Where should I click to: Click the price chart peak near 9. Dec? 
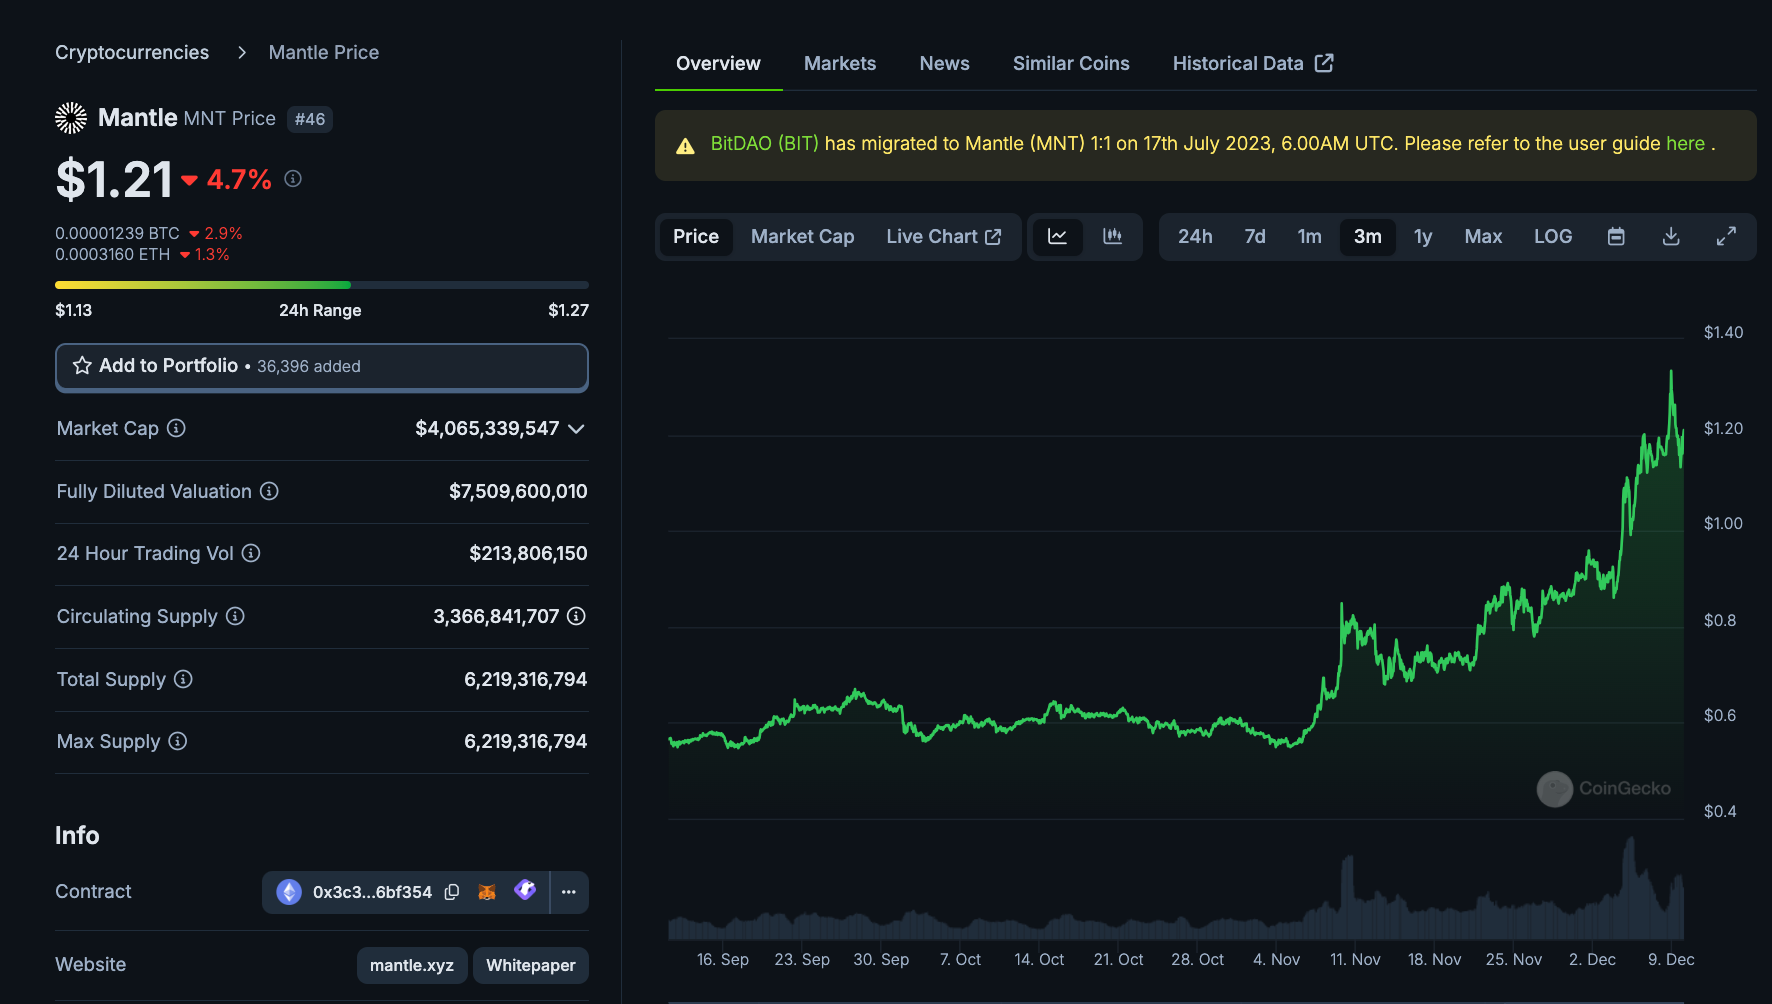[1670, 373]
